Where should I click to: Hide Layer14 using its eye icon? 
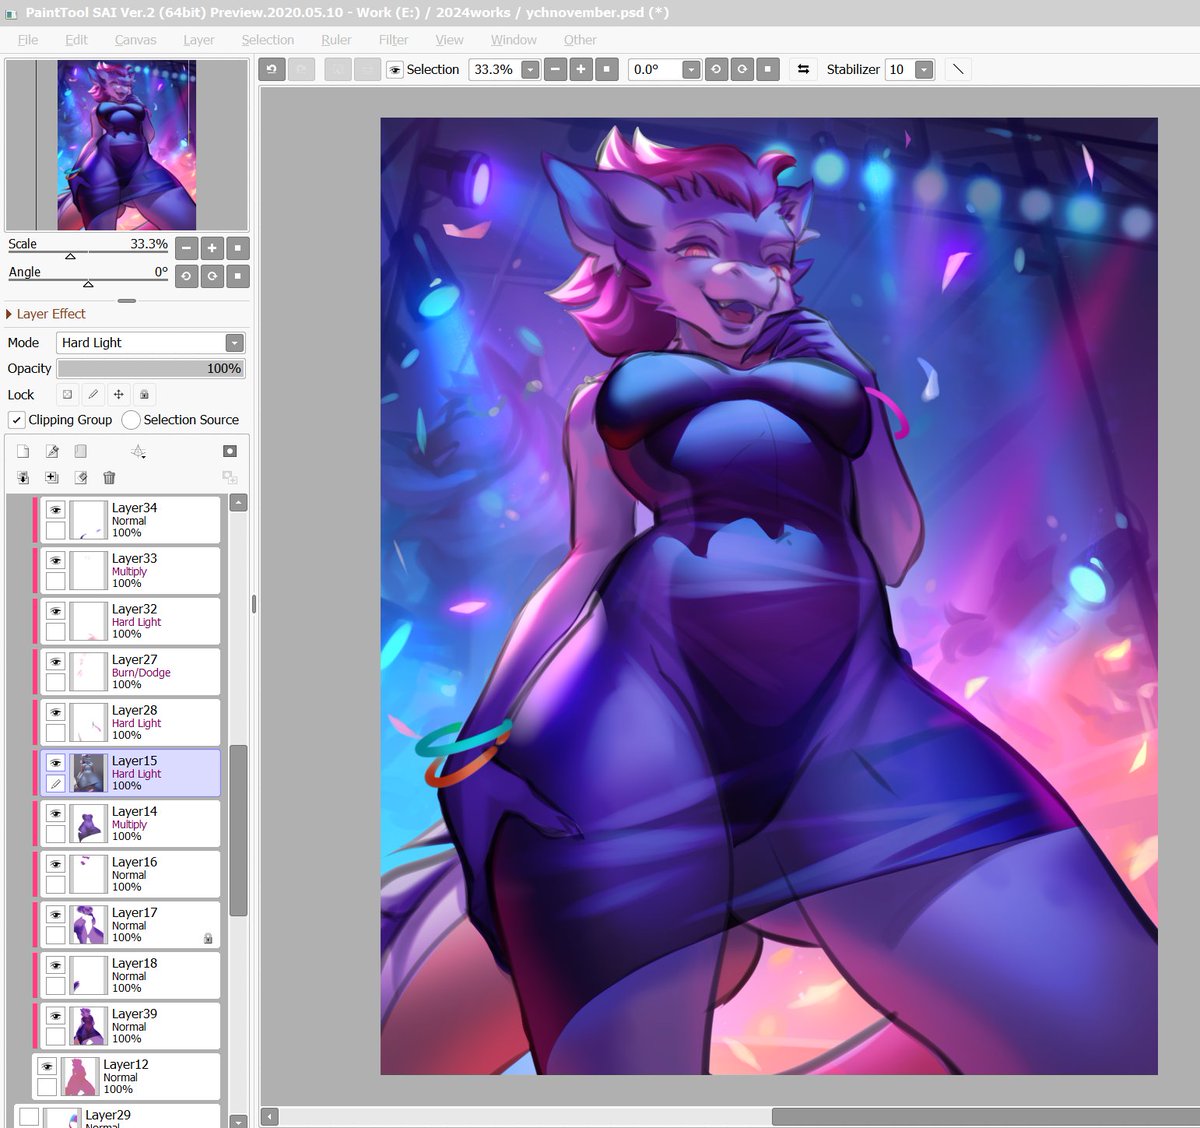pyautogui.click(x=56, y=814)
